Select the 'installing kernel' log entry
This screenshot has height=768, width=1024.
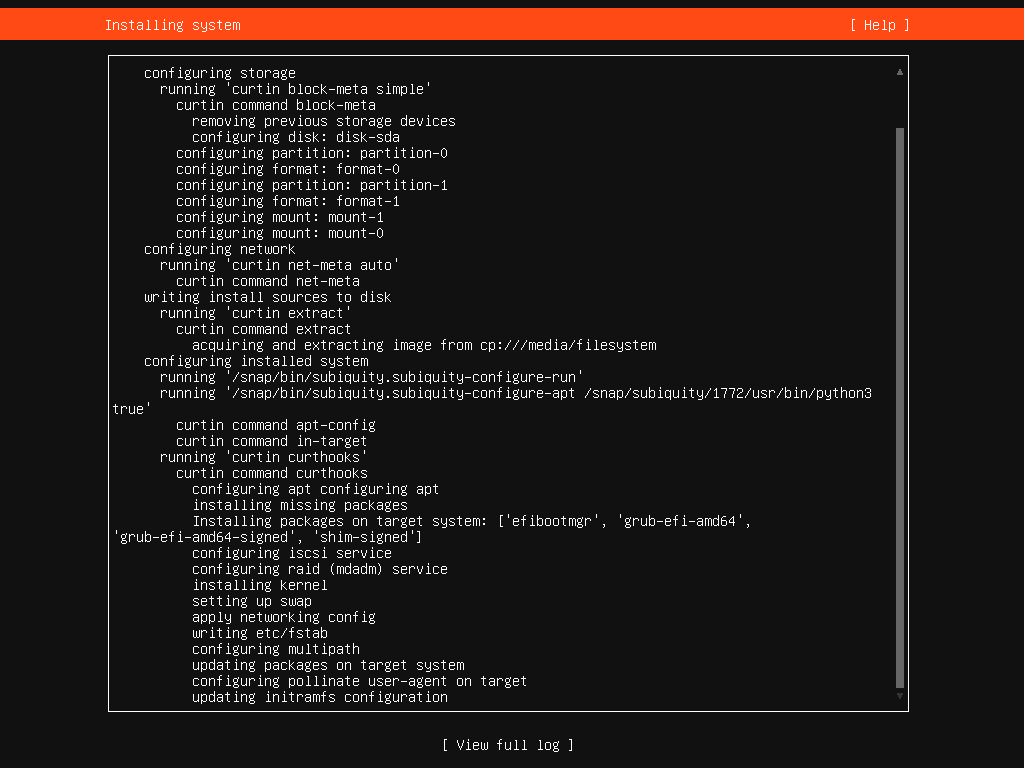(260, 585)
